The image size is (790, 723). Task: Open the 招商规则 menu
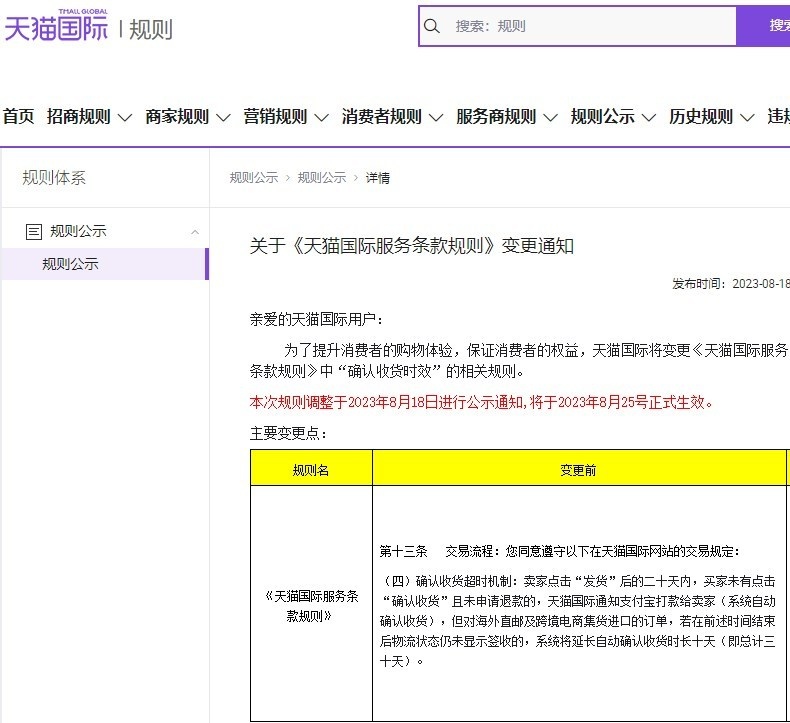pos(79,116)
